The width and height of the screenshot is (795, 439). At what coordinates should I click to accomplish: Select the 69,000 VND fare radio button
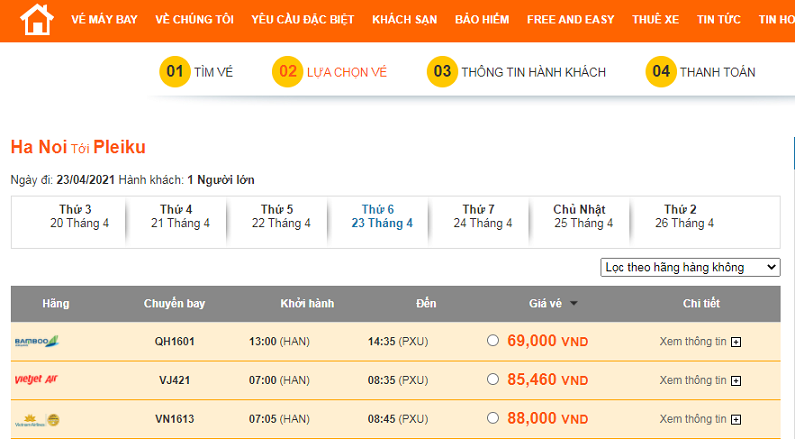point(493,341)
